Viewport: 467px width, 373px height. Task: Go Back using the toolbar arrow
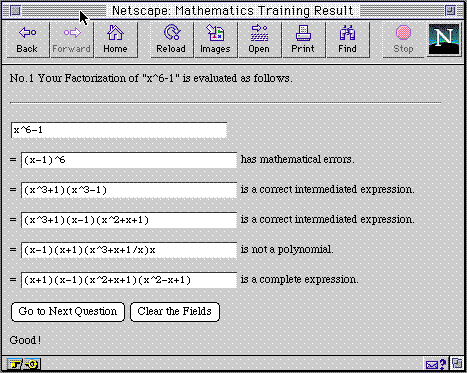coord(28,40)
